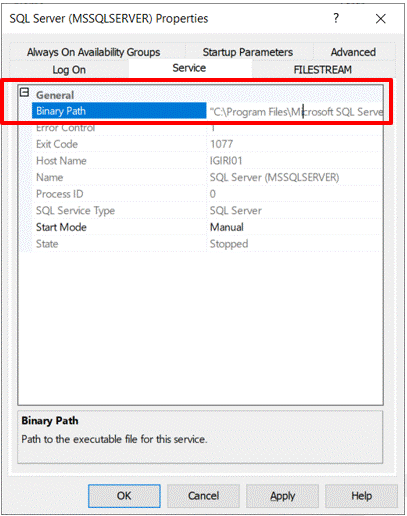Click the question mark help icon

pos(336,18)
